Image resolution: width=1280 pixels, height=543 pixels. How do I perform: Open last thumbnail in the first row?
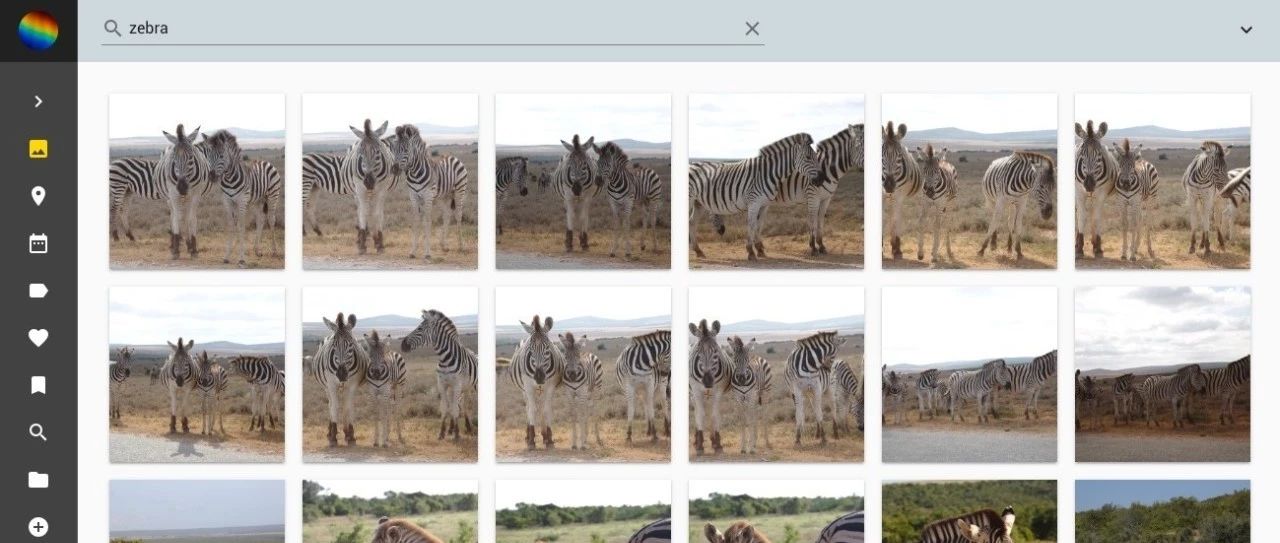pyautogui.click(x=1162, y=181)
